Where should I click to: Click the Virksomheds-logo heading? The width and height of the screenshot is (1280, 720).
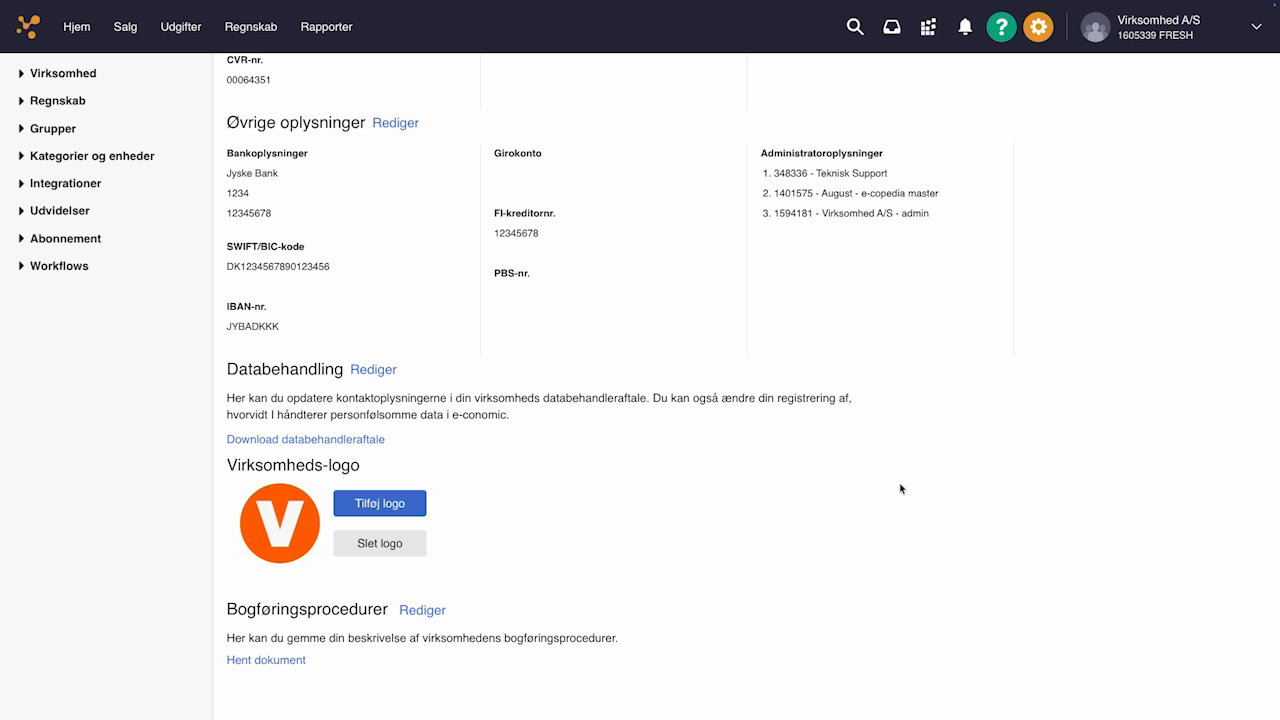(293, 465)
